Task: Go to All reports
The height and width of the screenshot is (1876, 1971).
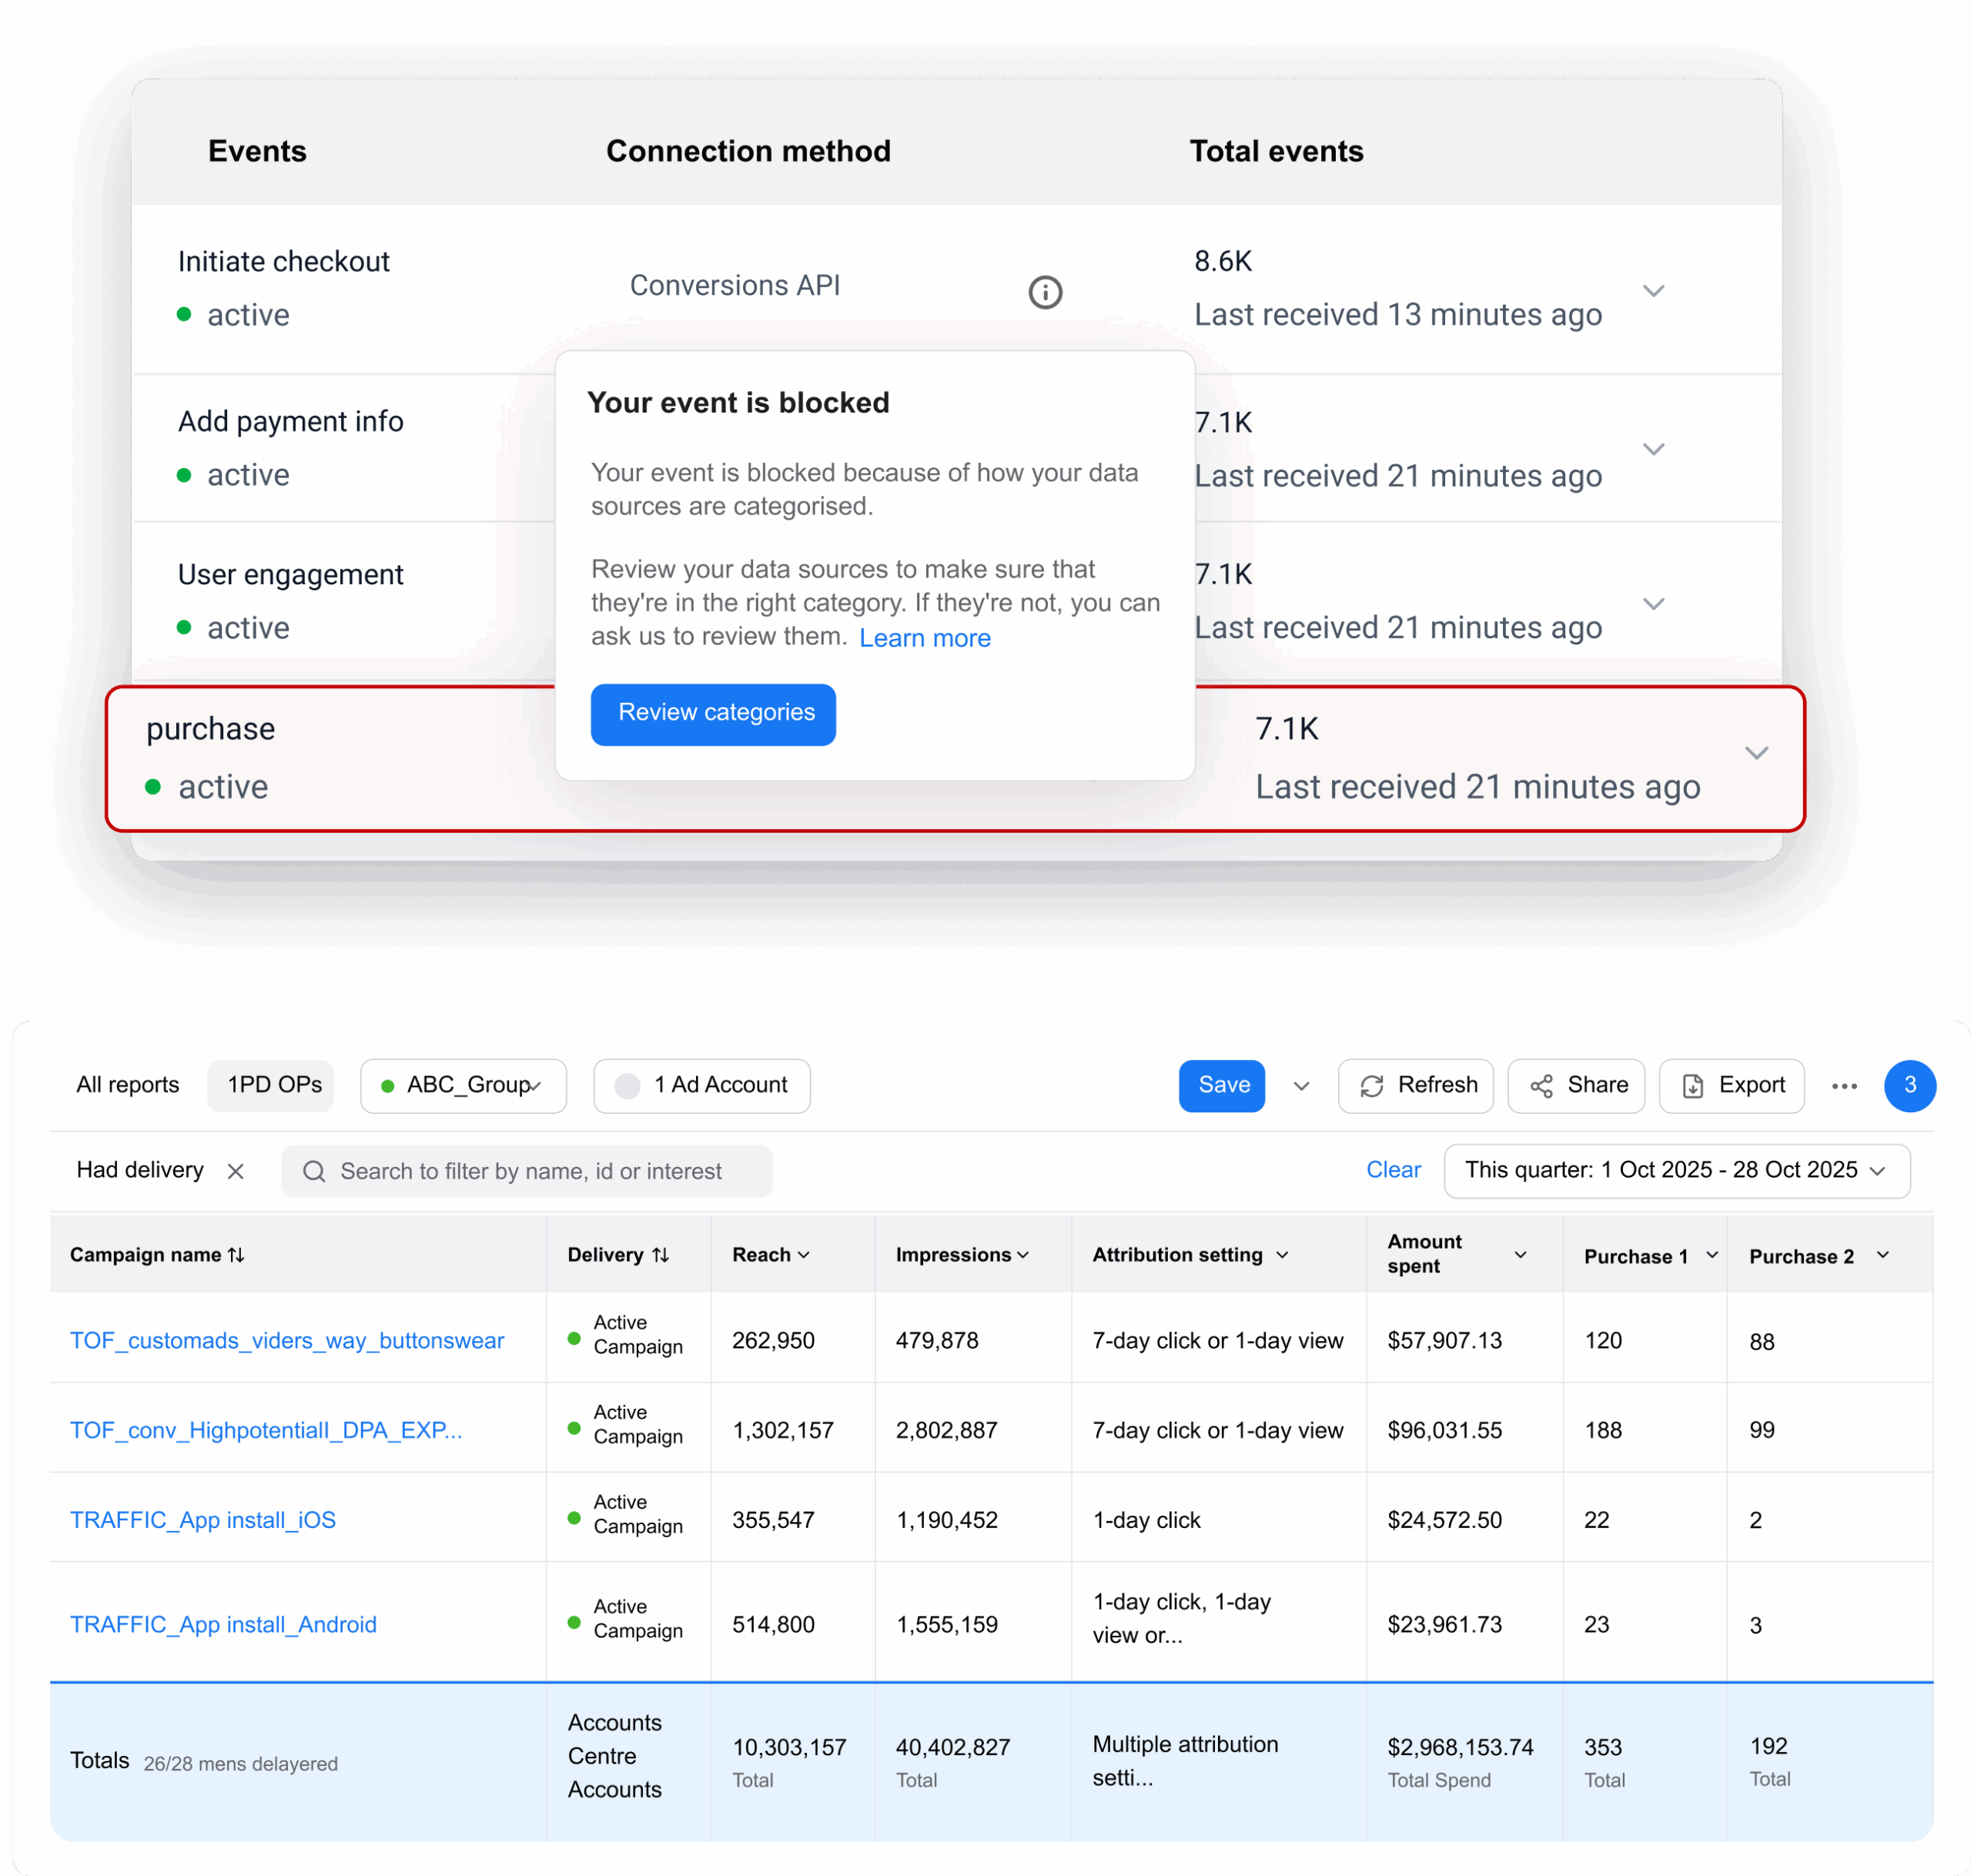Action: [x=128, y=1086]
